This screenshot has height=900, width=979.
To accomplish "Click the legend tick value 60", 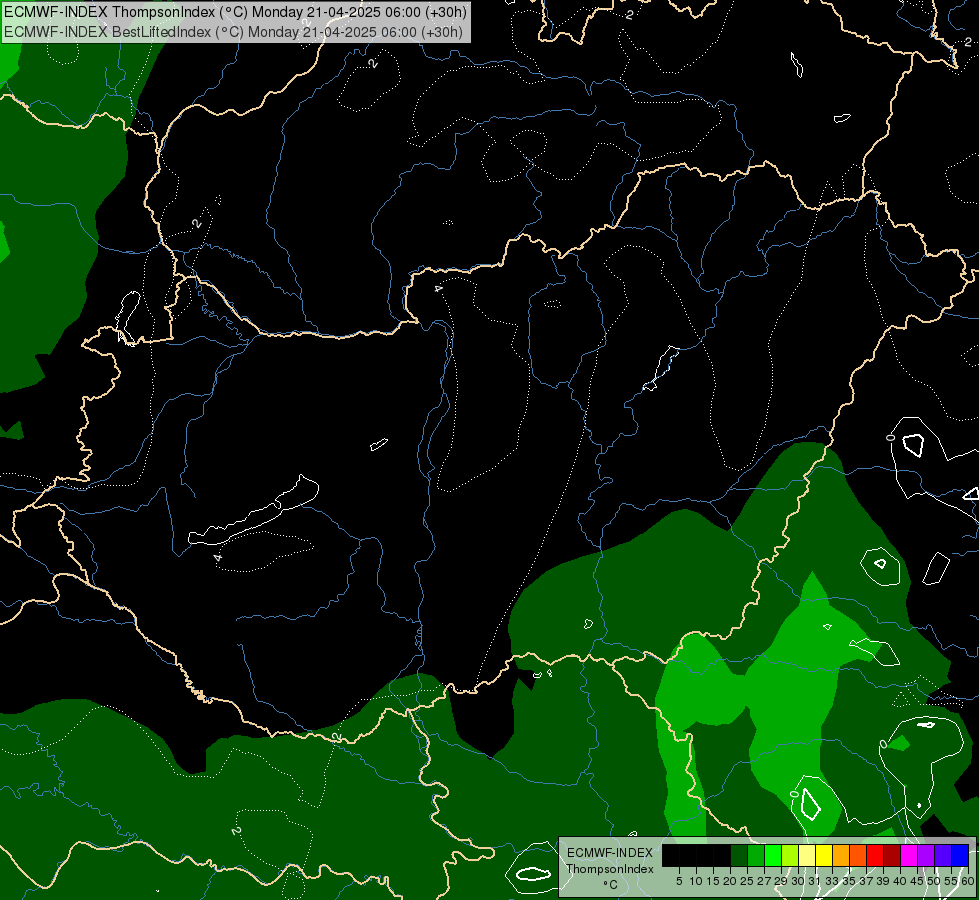I will point(967,881).
